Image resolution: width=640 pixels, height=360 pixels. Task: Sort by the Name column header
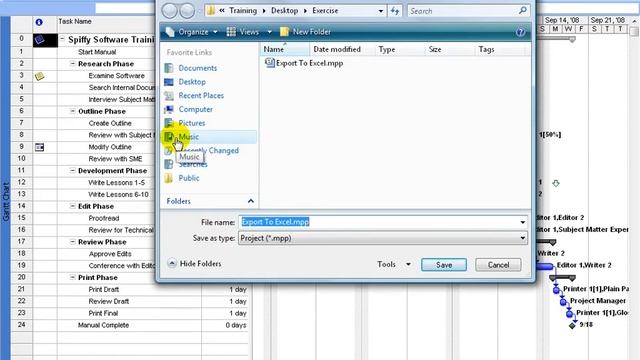284,49
